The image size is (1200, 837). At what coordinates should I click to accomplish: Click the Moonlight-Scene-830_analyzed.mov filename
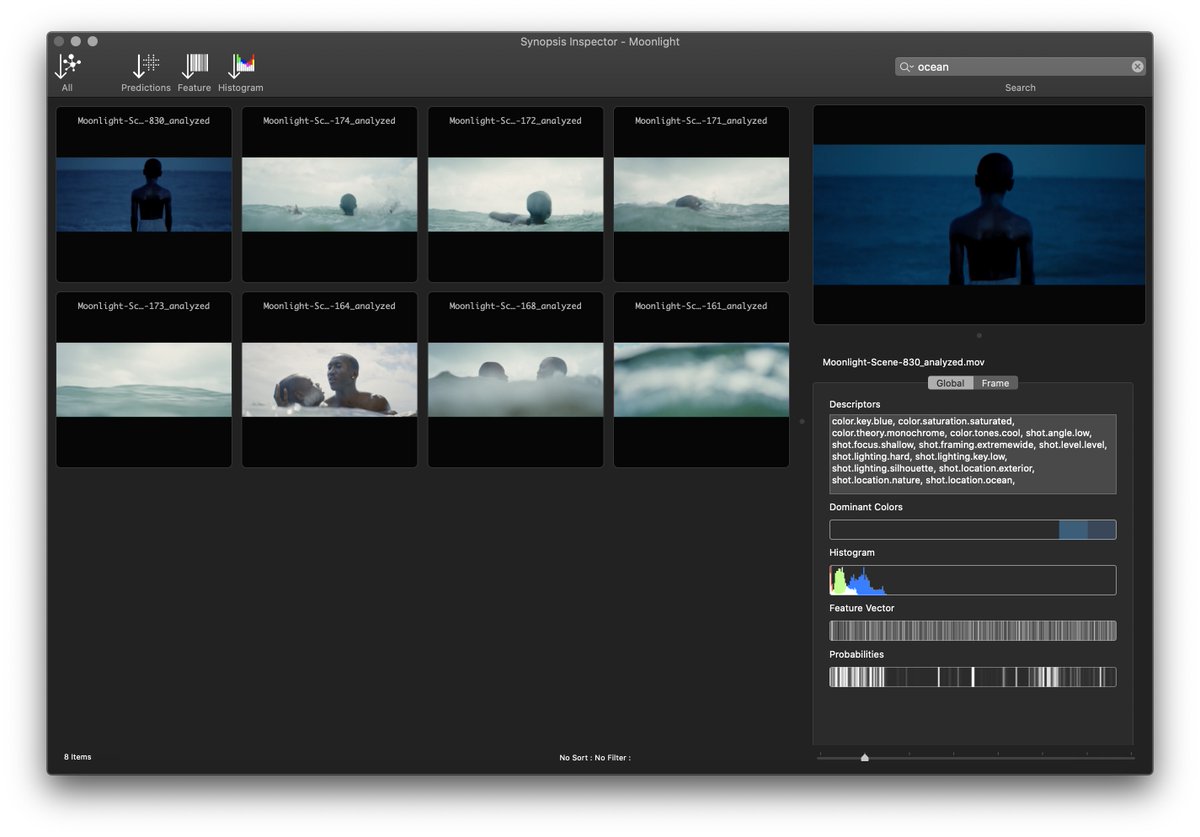tap(904, 362)
